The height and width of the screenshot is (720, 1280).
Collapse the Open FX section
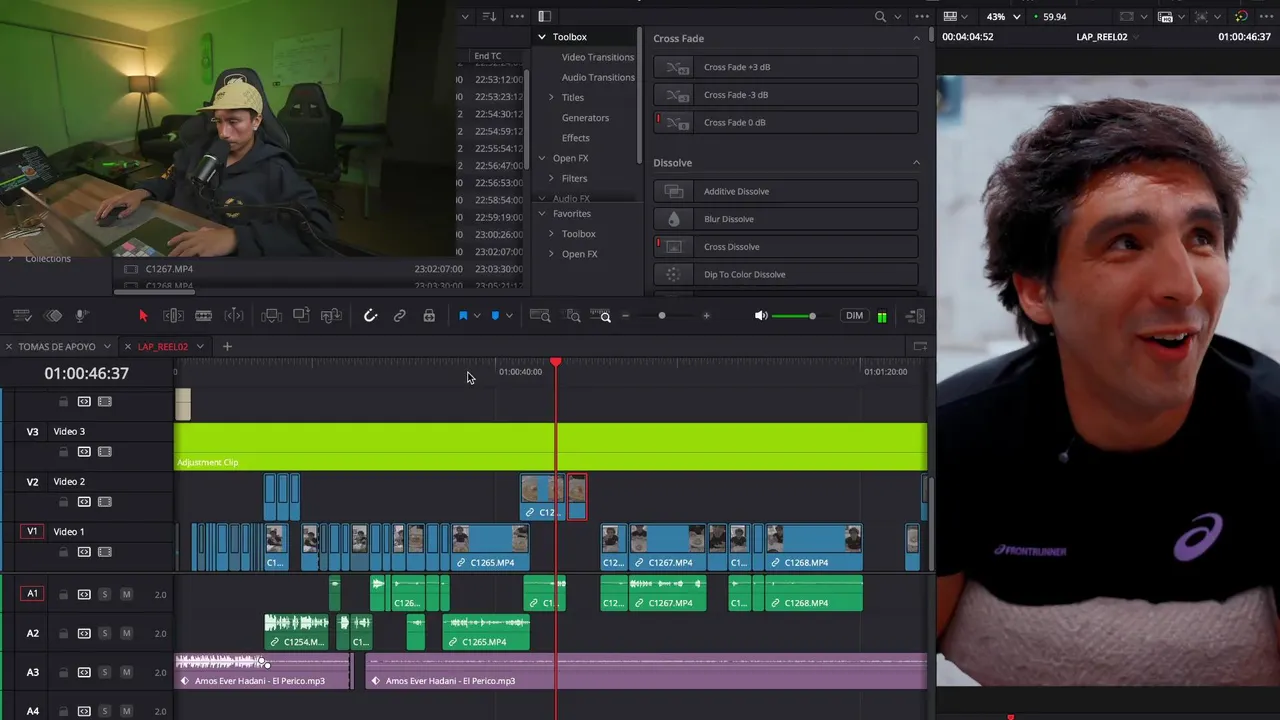(542, 158)
